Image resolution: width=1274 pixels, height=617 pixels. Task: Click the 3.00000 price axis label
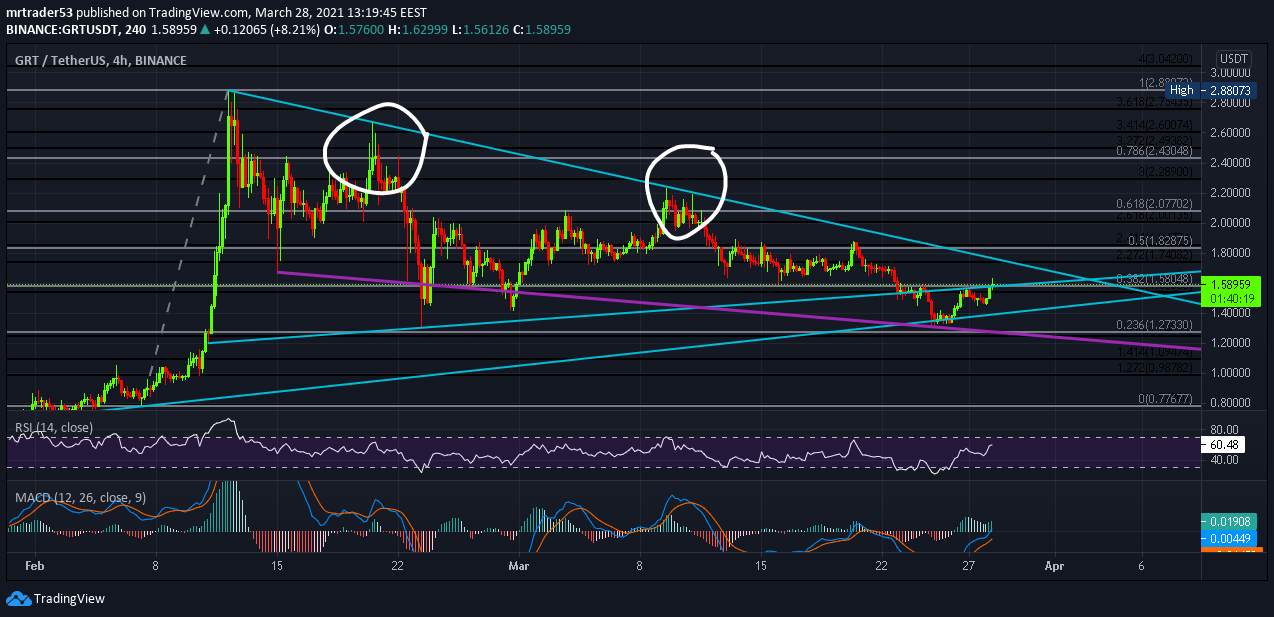pyautogui.click(x=1231, y=73)
